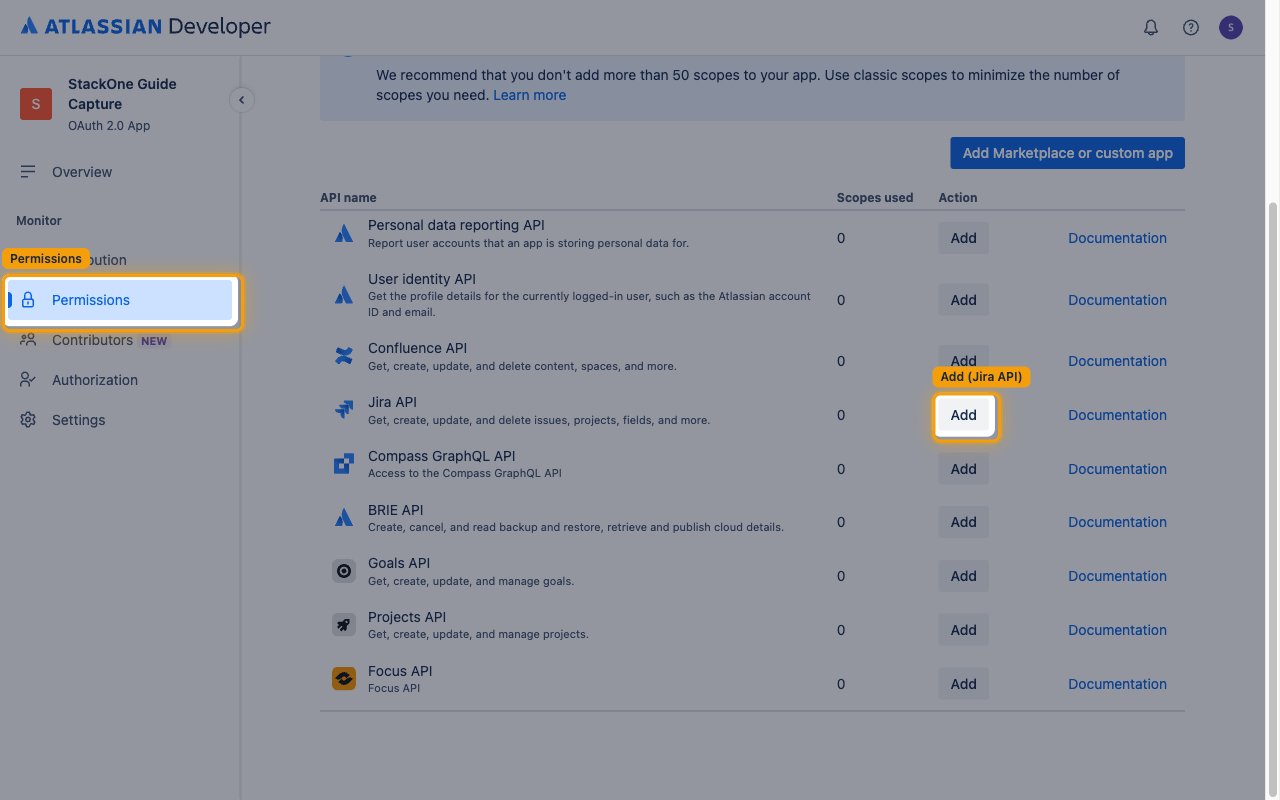The height and width of the screenshot is (800, 1280).
Task: Open Documentation for Confluence API
Action: tap(1117, 361)
